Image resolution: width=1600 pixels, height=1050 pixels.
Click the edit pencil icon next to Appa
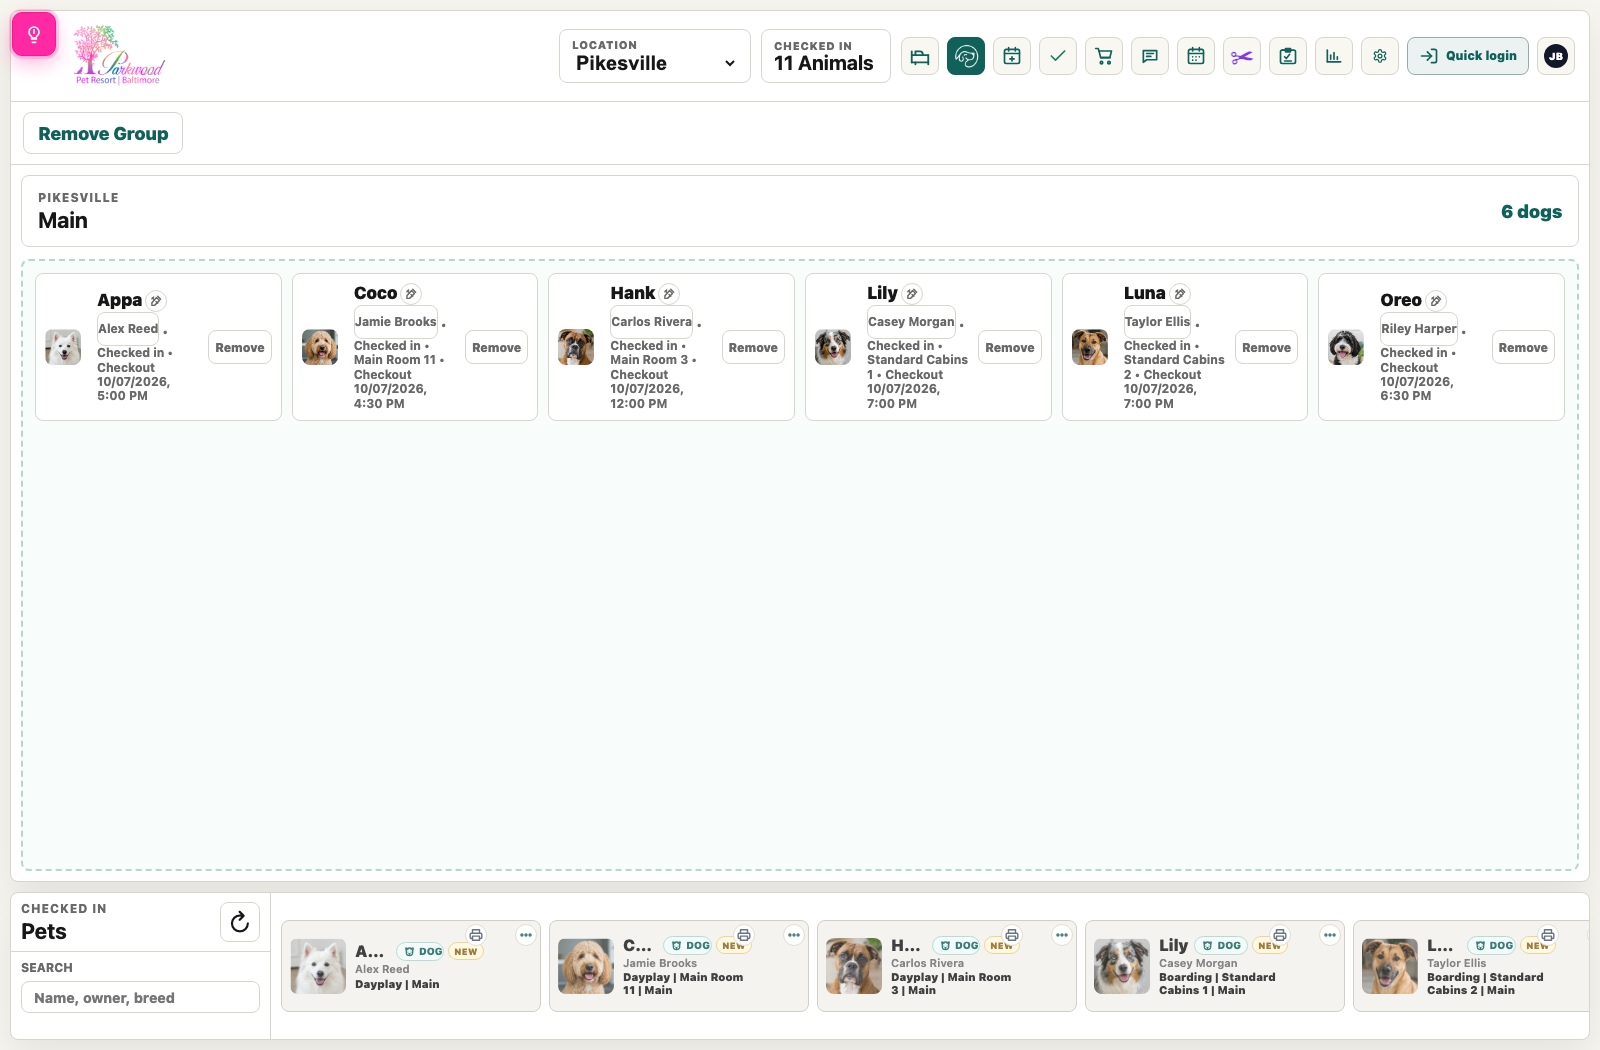click(x=156, y=301)
